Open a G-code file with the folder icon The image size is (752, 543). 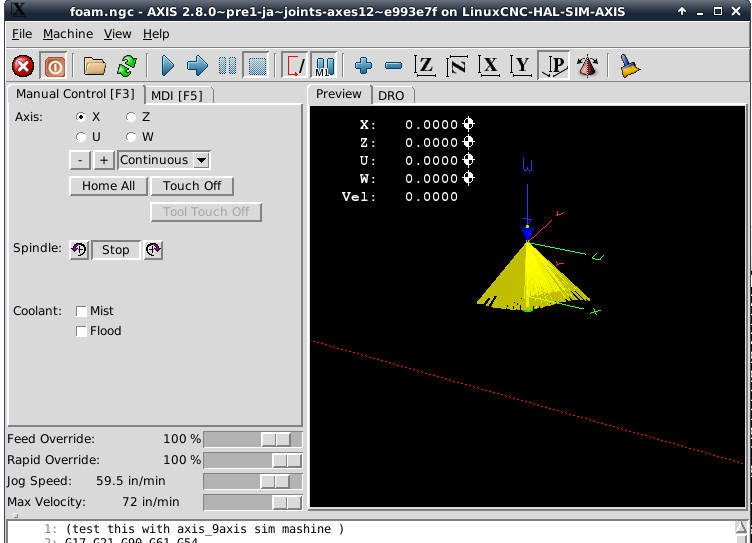(94, 66)
